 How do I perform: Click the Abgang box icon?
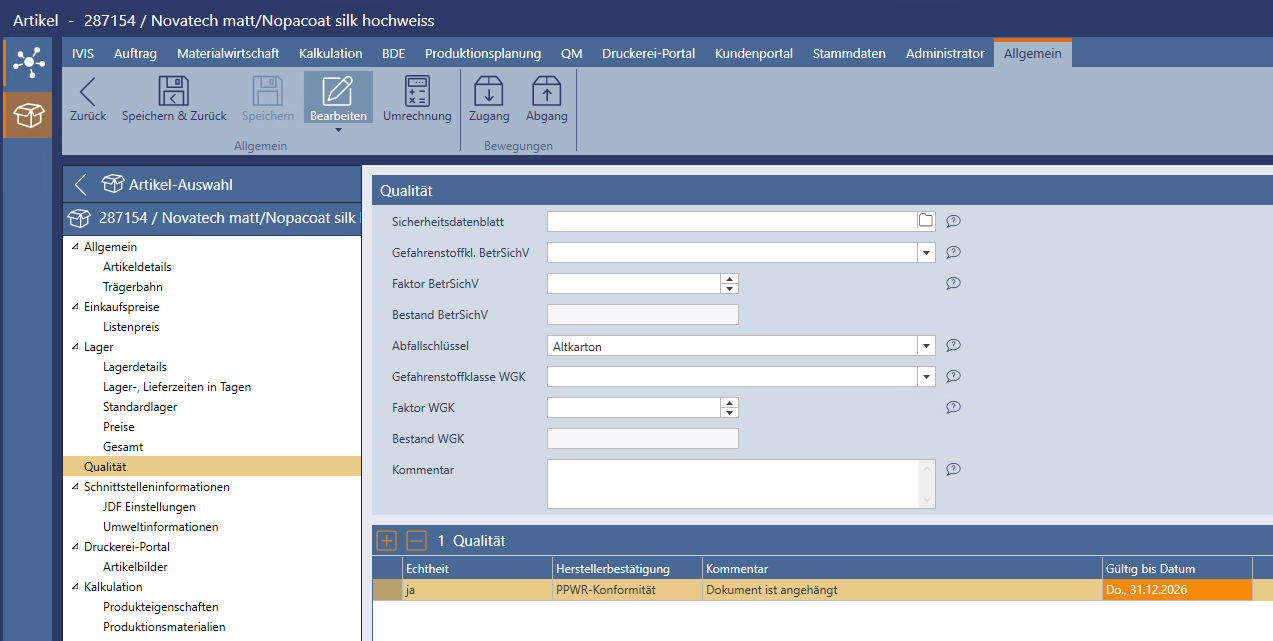click(x=546, y=91)
